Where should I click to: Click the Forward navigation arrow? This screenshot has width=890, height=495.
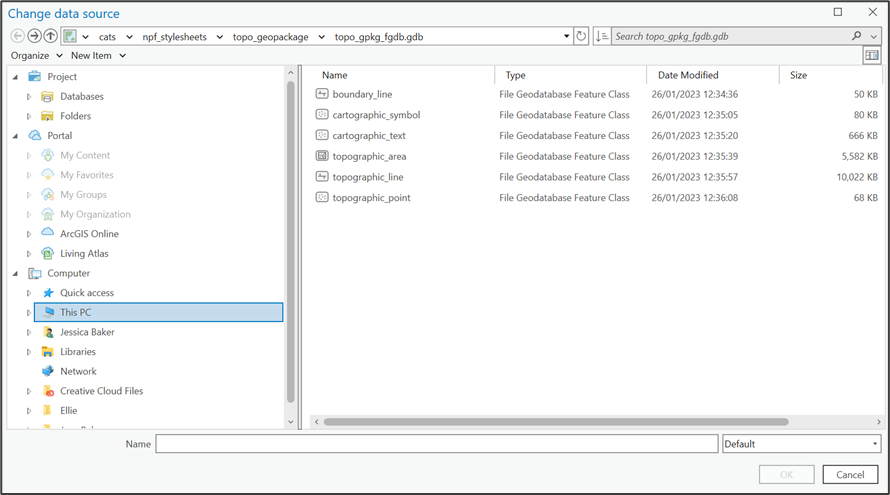point(34,36)
